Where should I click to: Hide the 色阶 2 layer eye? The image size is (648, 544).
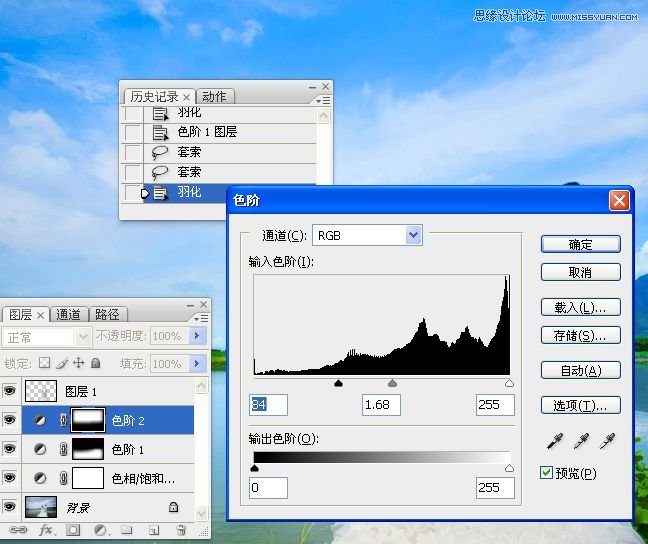coord(9,420)
